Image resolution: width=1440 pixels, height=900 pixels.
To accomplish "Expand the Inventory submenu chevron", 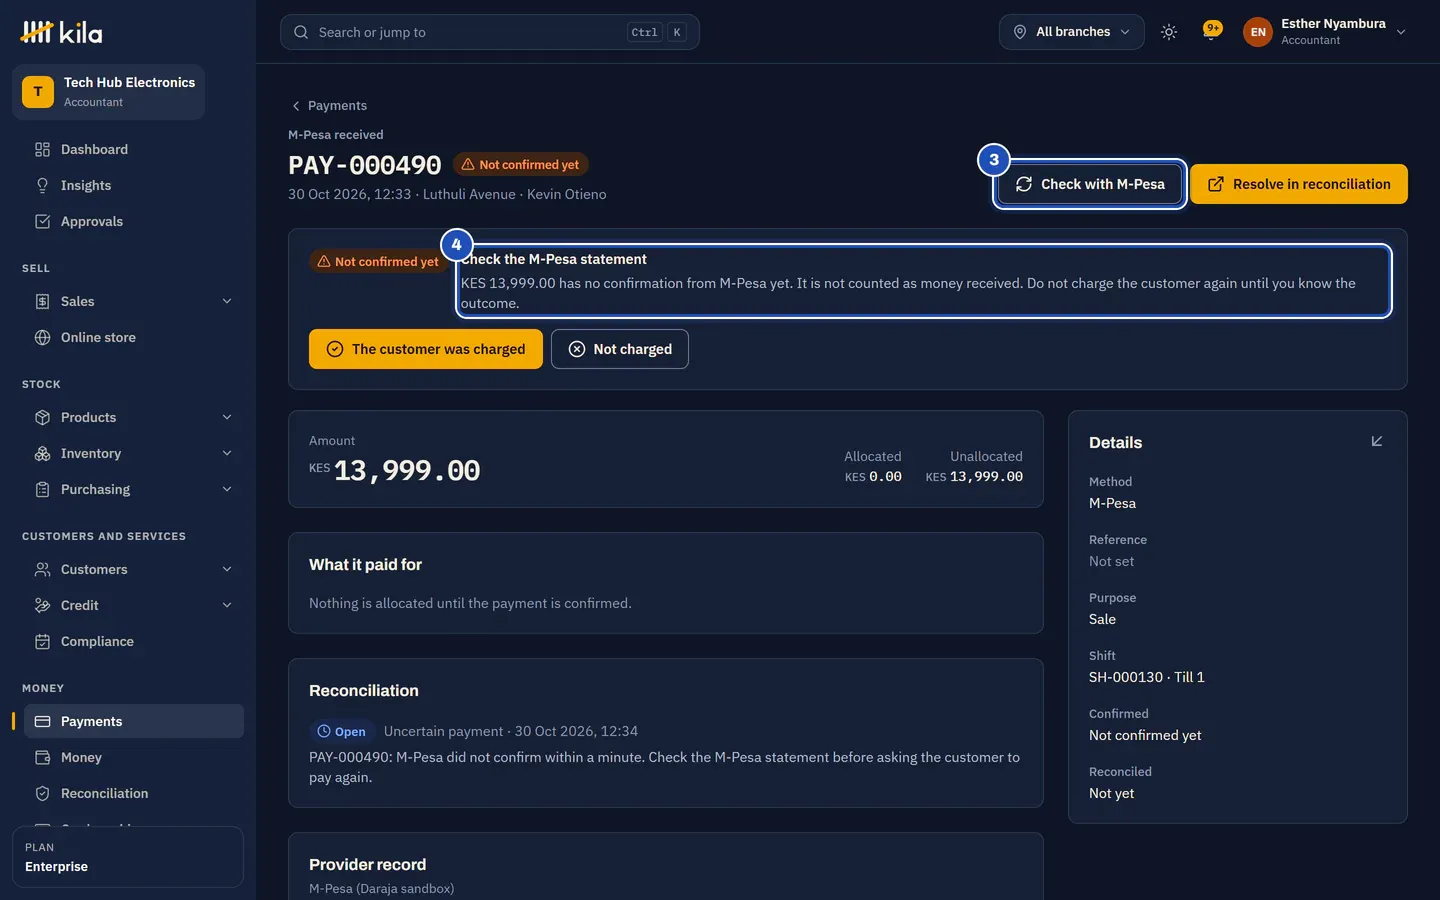I will tap(227, 453).
